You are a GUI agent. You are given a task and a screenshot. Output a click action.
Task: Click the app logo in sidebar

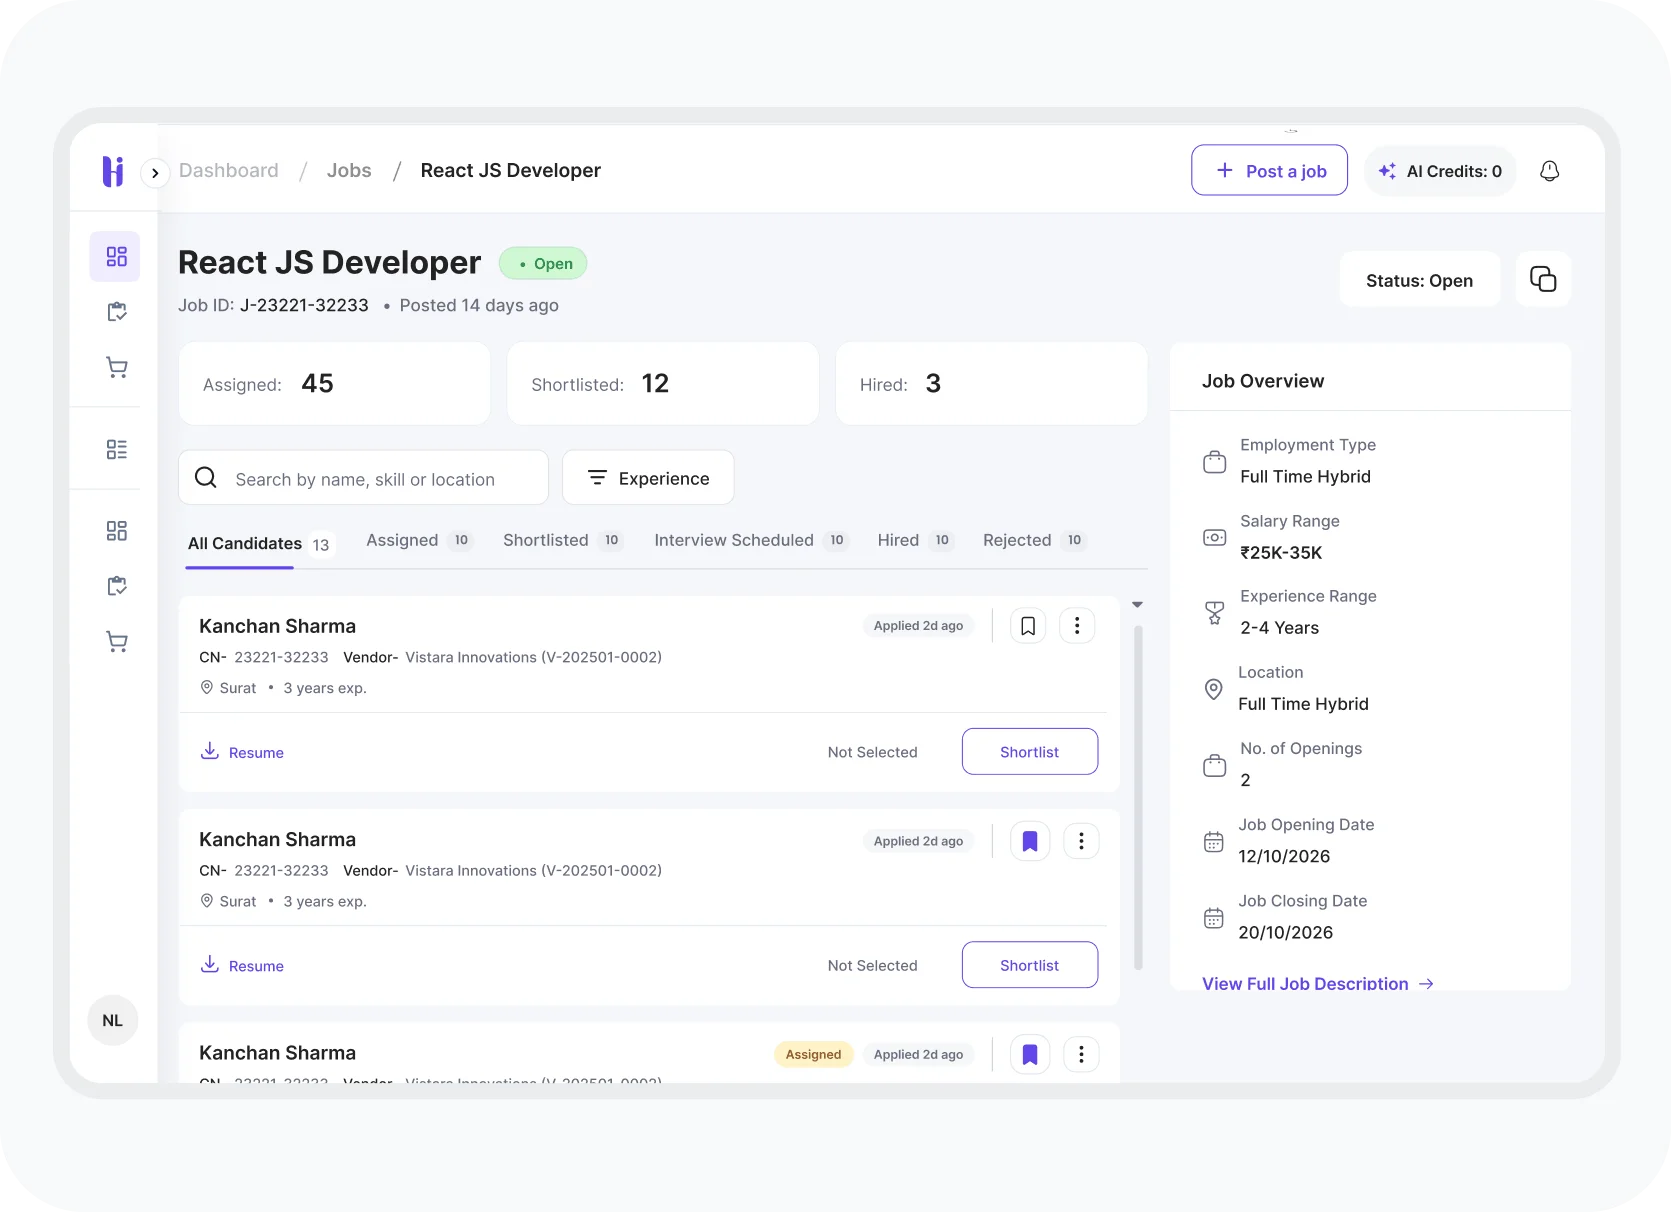point(113,171)
